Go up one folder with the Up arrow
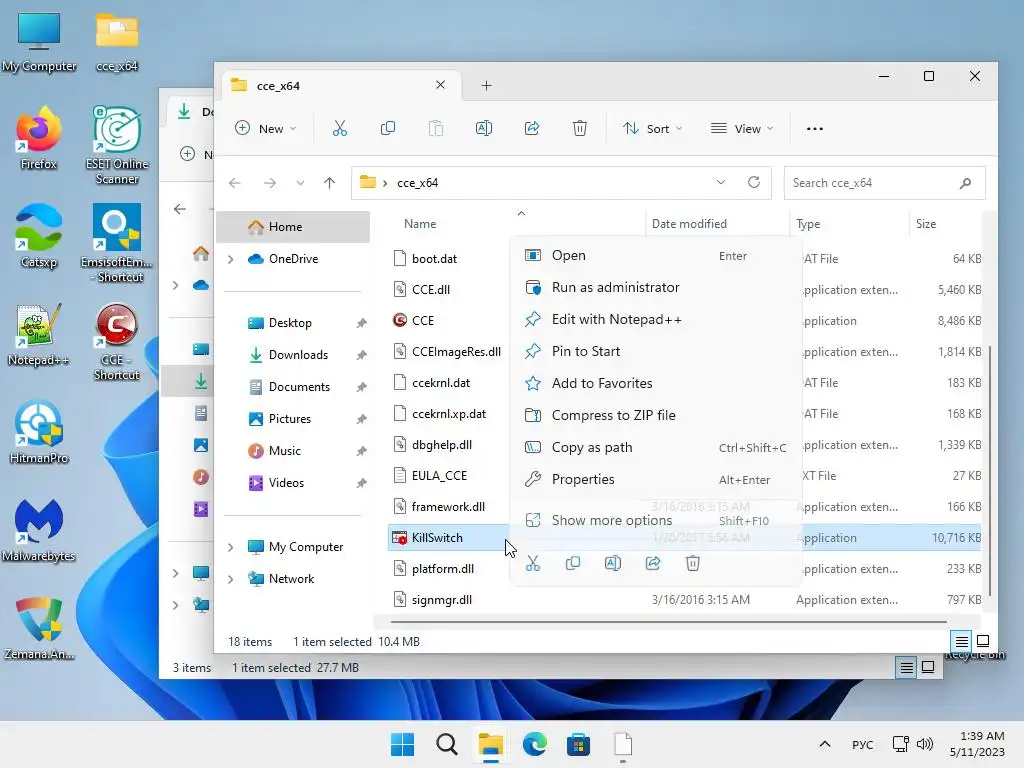Screen dimensions: 1024x768 coord(329,183)
